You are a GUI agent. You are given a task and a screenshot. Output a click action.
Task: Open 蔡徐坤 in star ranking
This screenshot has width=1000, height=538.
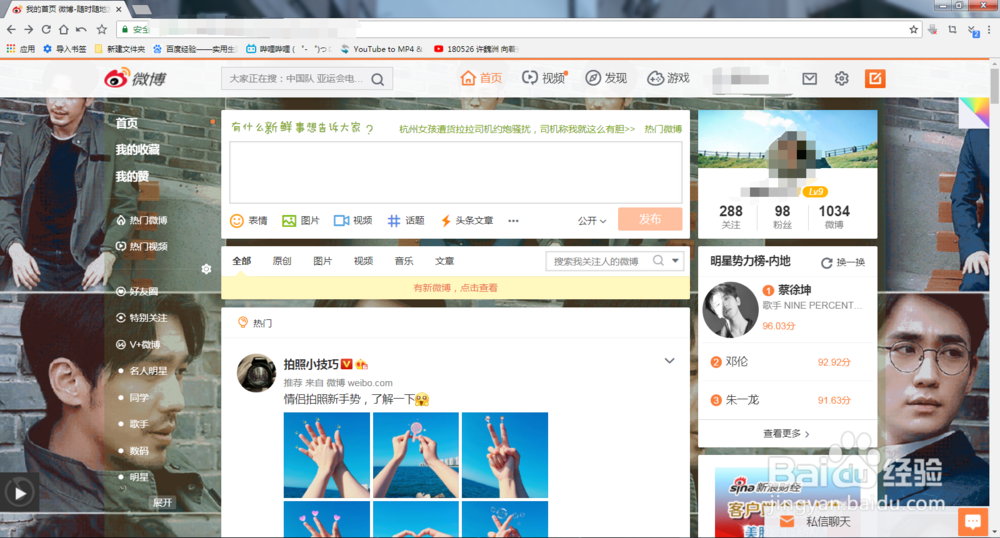[795, 289]
